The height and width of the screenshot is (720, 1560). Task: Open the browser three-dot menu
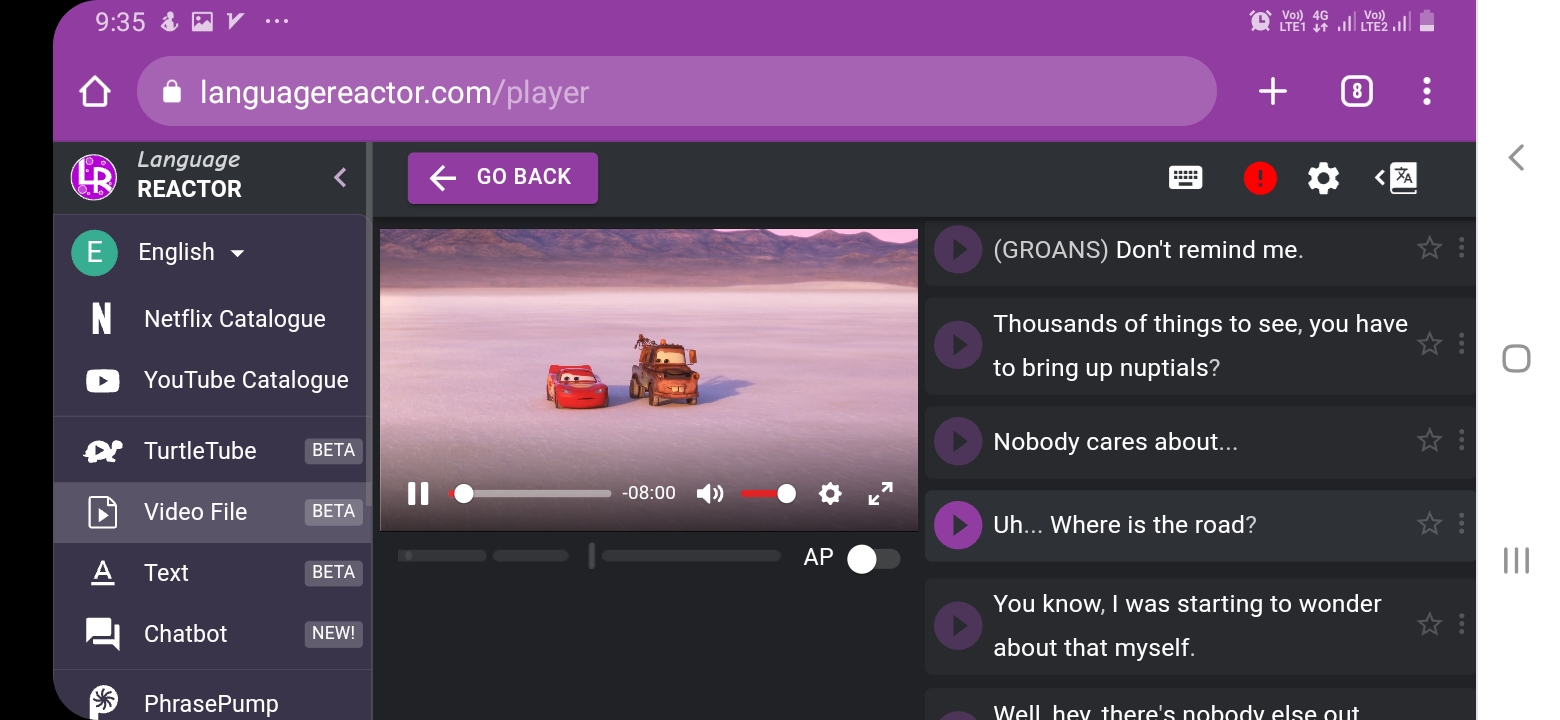coord(1427,92)
